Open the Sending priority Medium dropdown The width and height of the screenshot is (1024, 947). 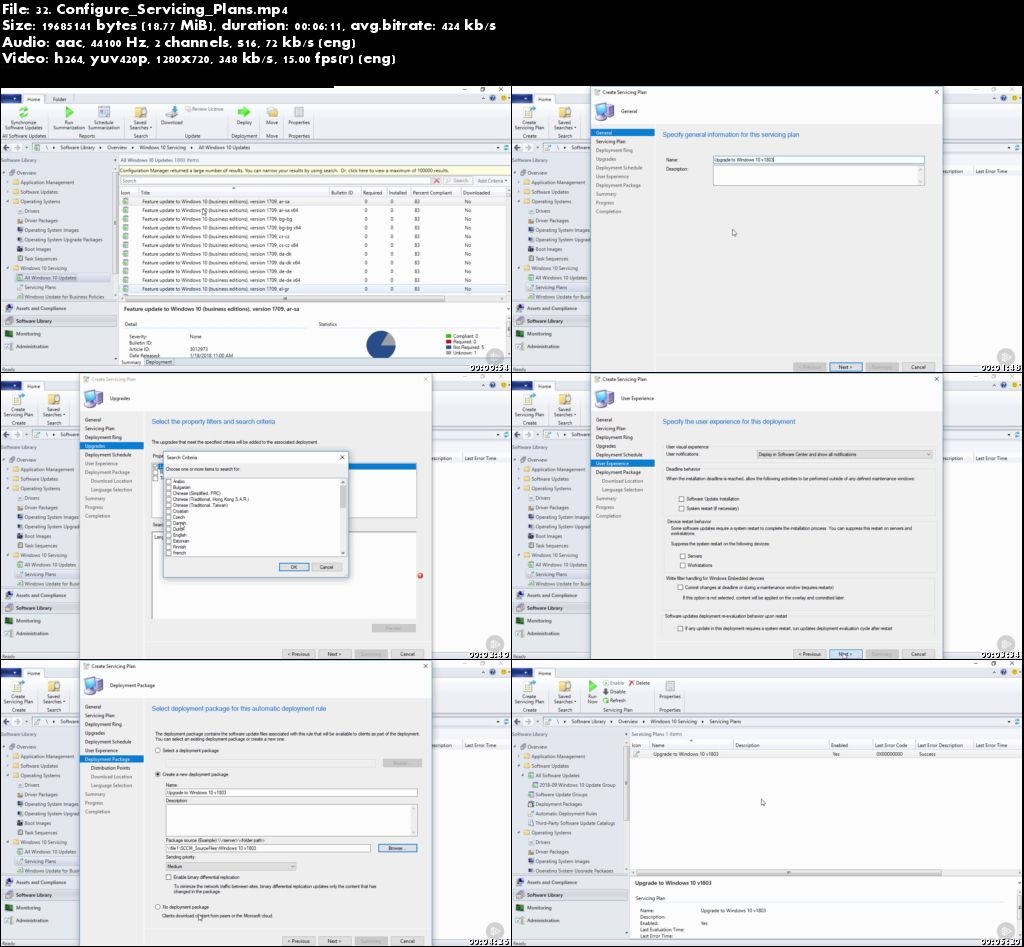point(231,866)
